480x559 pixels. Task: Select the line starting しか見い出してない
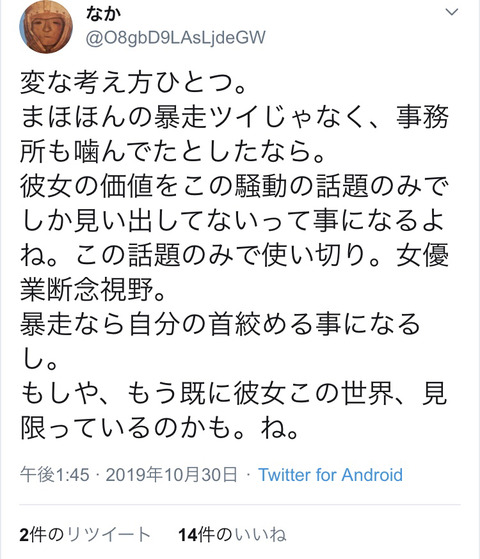point(233,221)
